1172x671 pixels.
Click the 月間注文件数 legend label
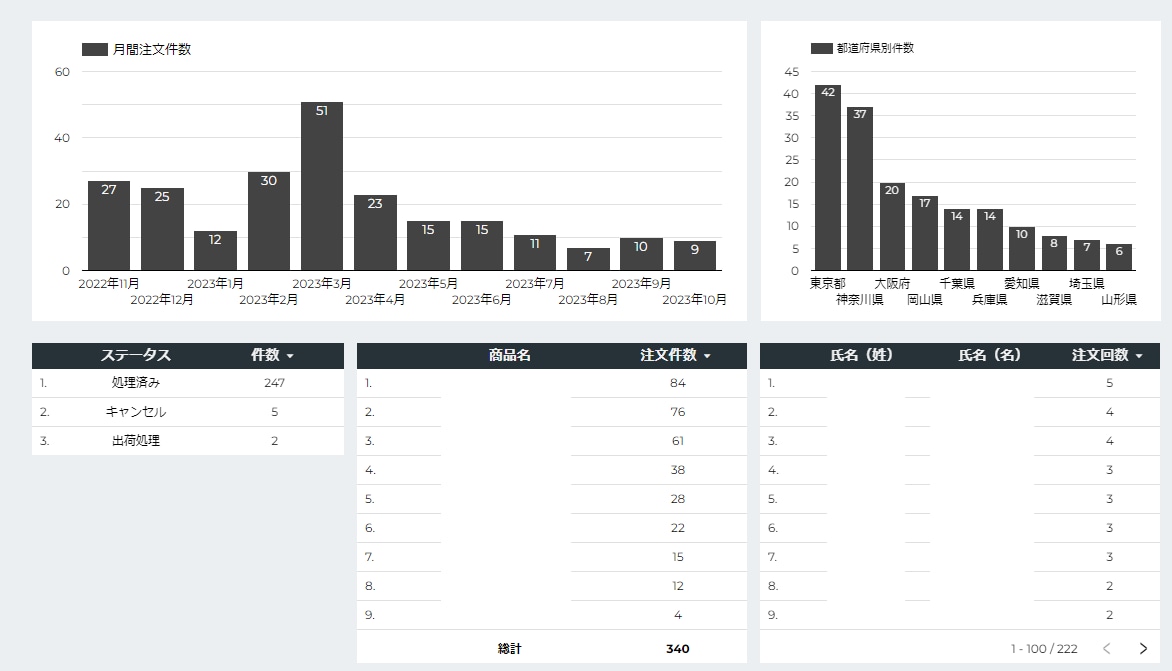152,49
